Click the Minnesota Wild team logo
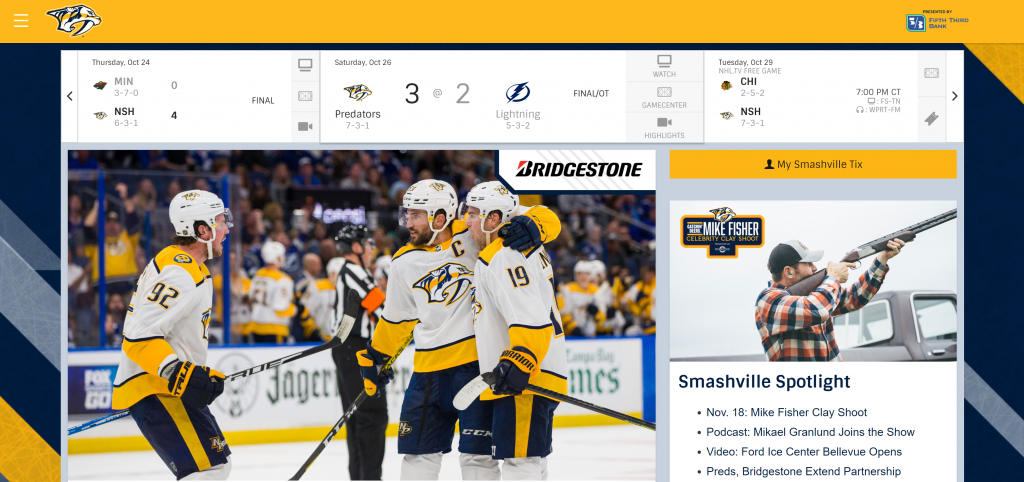Image resolution: width=1024 pixels, height=482 pixels. click(x=100, y=86)
